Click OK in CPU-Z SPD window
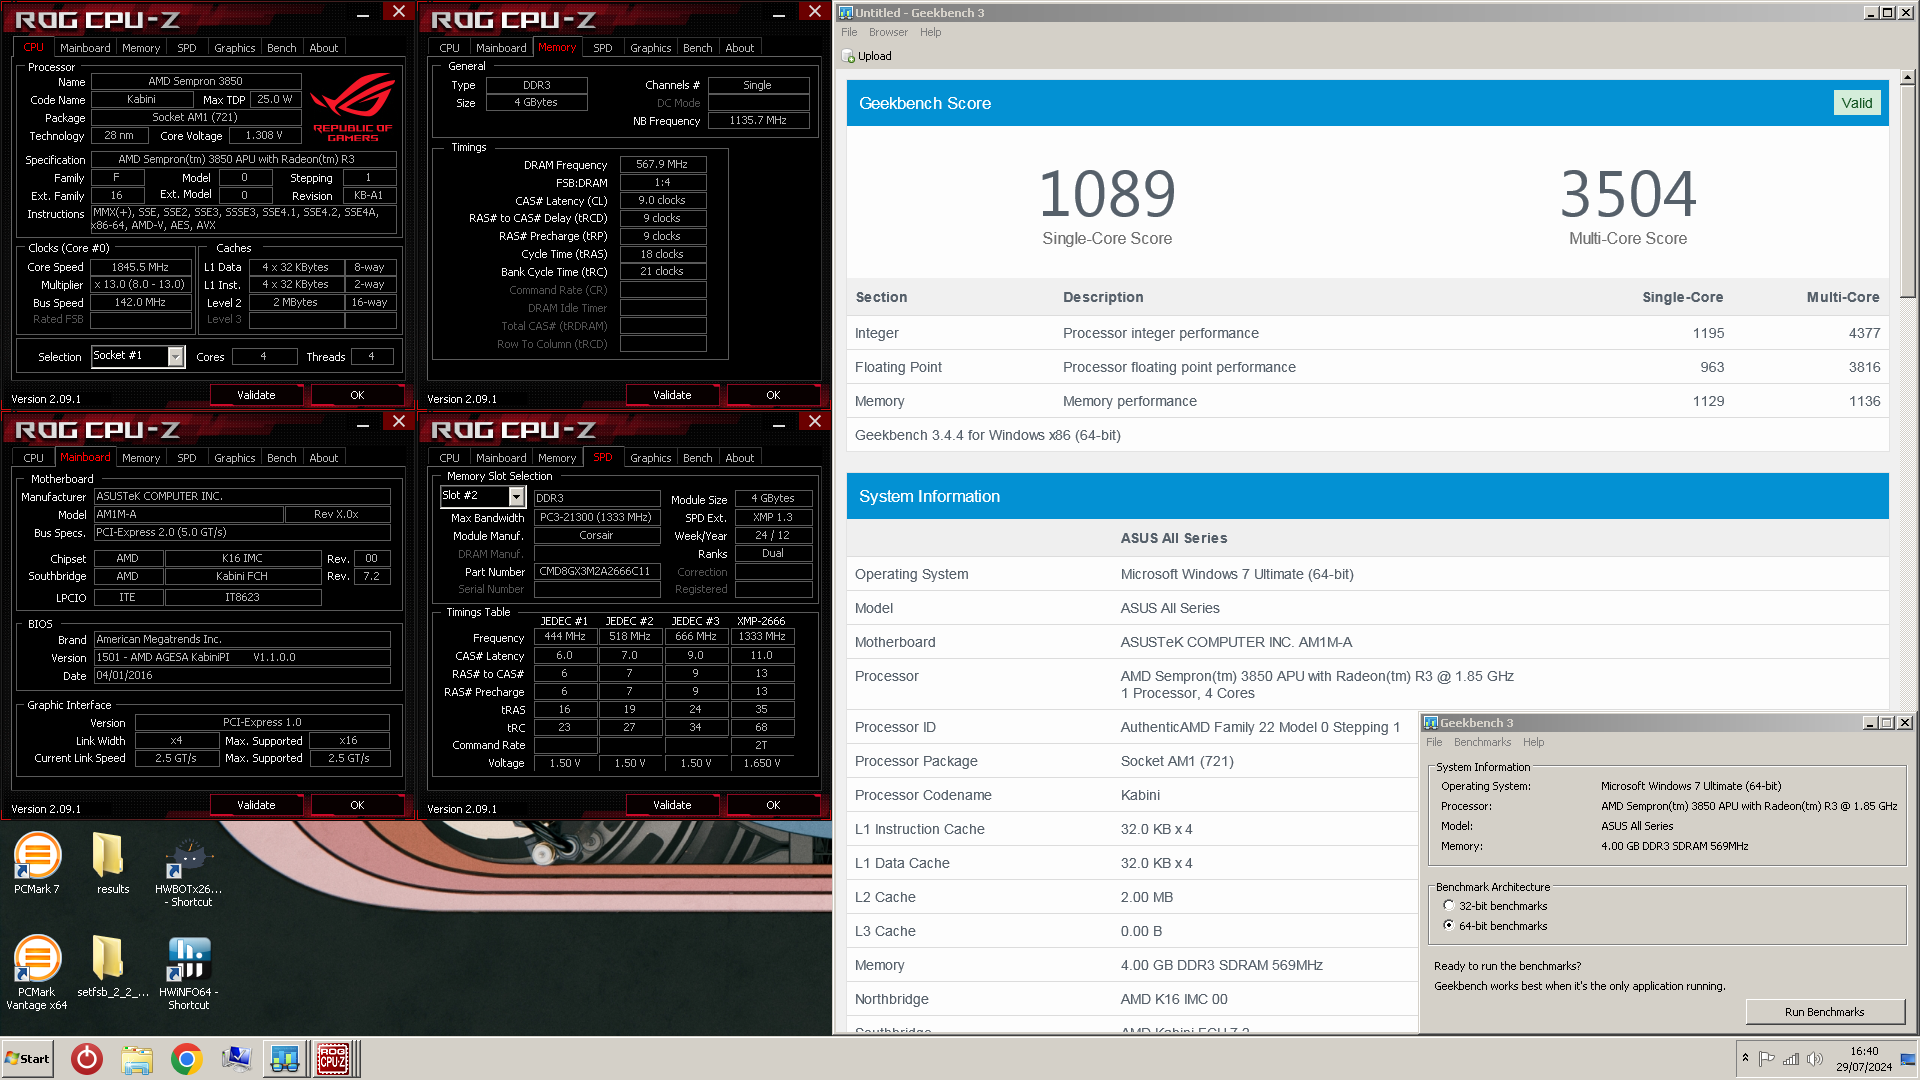The width and height of the screenshot is (1920, 1080). tap(773, 805)
